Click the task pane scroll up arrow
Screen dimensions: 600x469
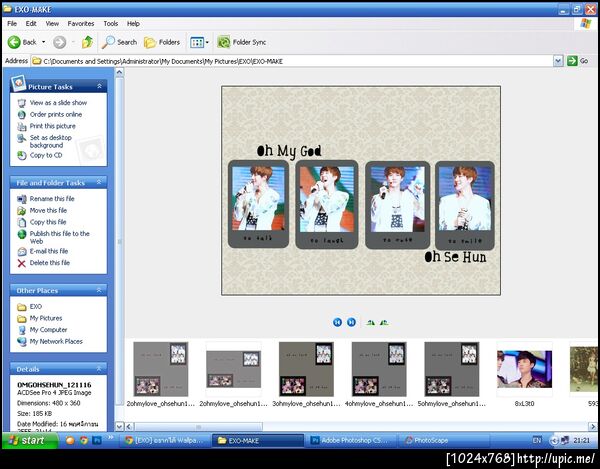tap(120, 72)
